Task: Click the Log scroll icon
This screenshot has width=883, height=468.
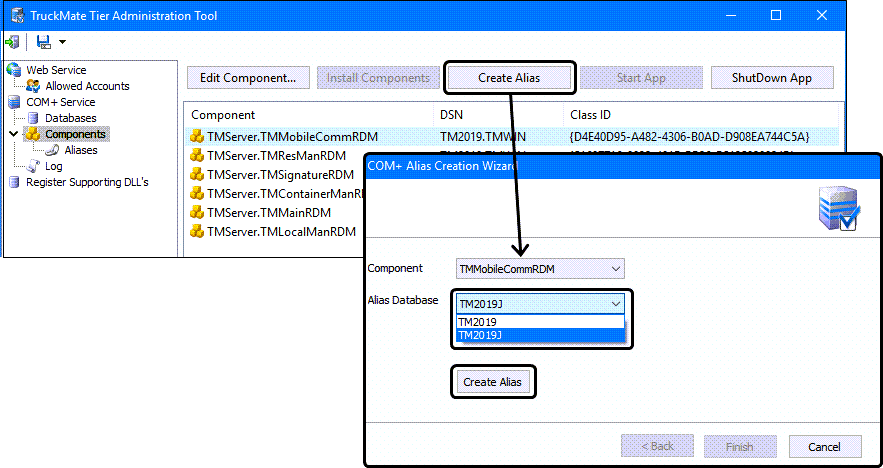Action: [x=34, y=166]
